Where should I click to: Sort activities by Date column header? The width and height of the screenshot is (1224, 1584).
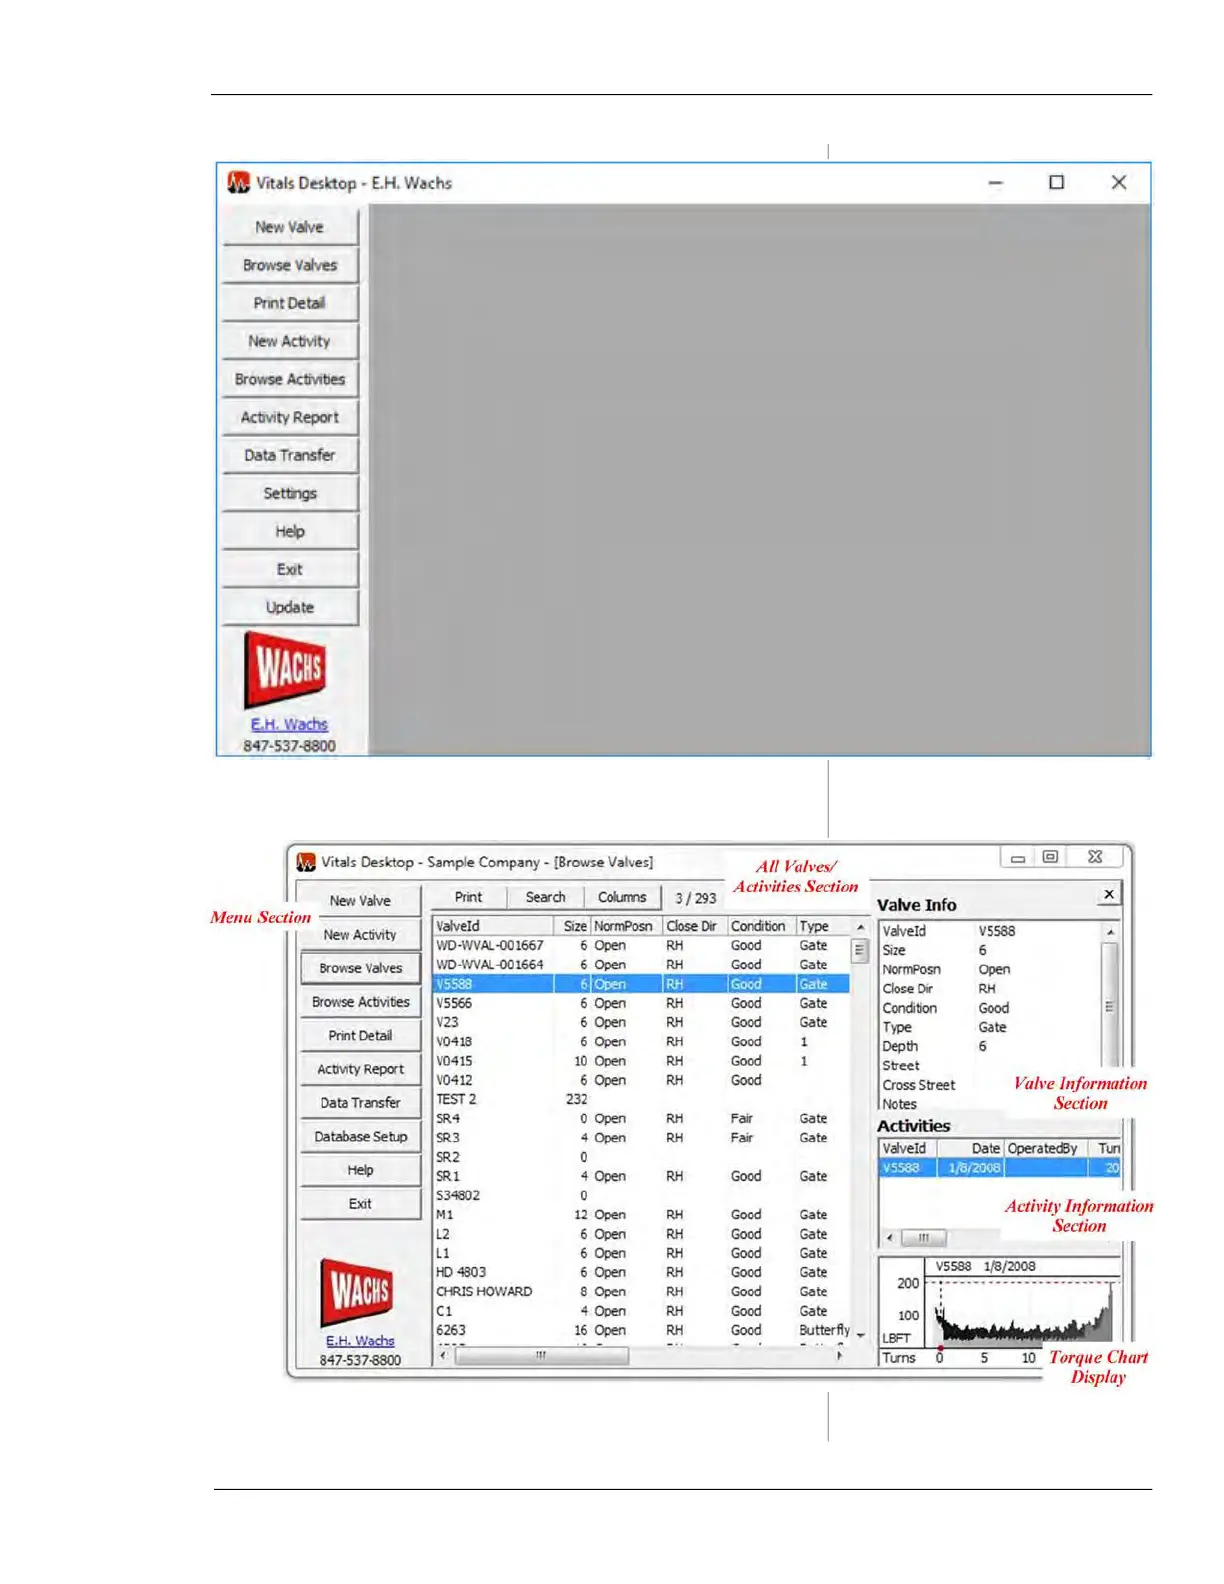(971, 1148)
